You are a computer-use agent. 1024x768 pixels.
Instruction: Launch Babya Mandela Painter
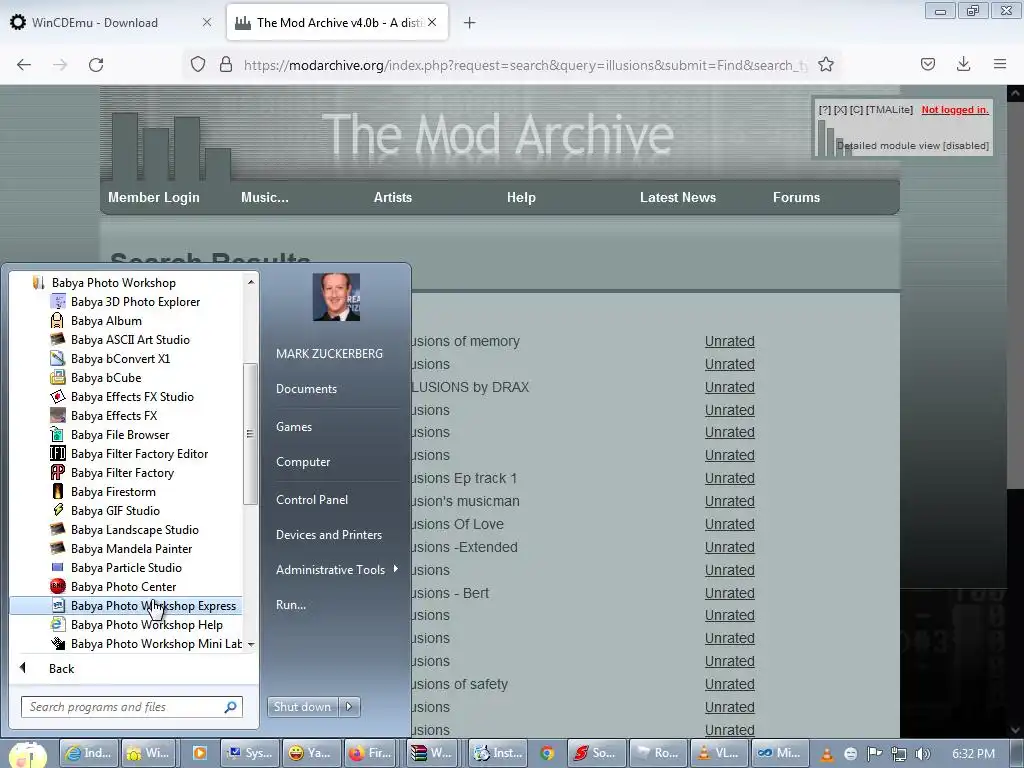click(121, 549)
